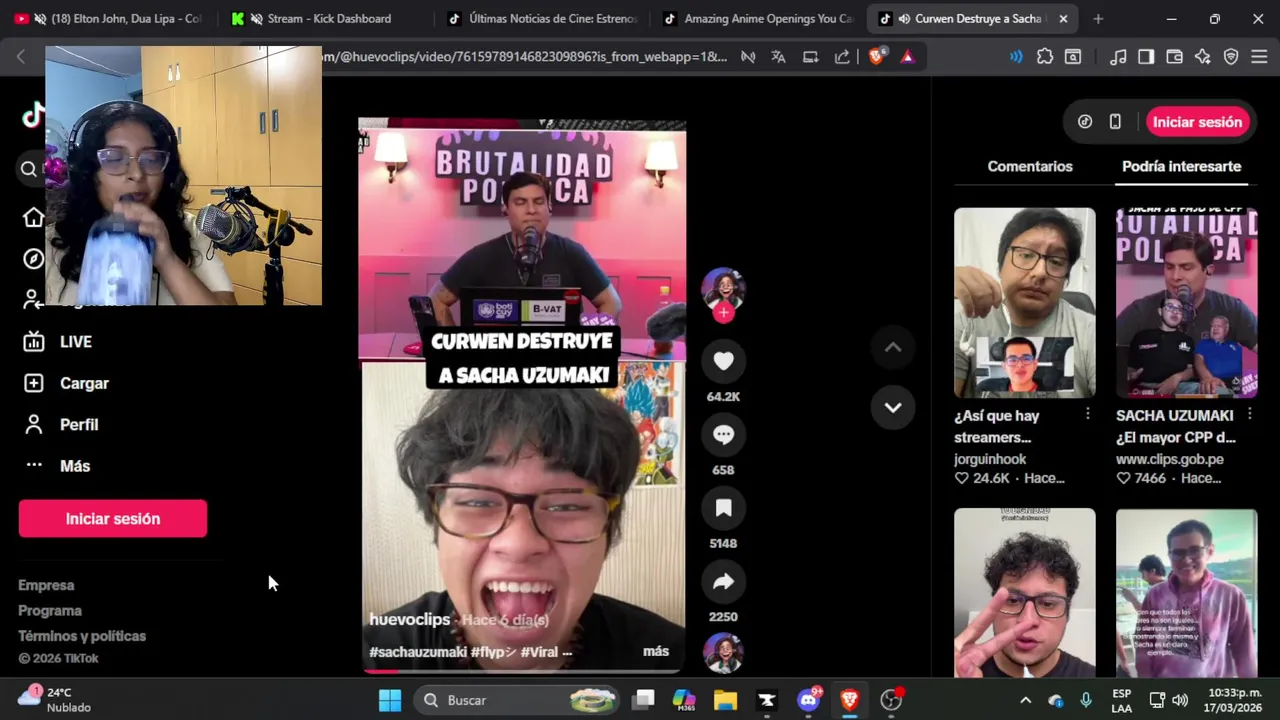Screen dimensions: 1280x720
Task: Click the www.clips.gob.pe author name
Action: [x=1170, y=460]
